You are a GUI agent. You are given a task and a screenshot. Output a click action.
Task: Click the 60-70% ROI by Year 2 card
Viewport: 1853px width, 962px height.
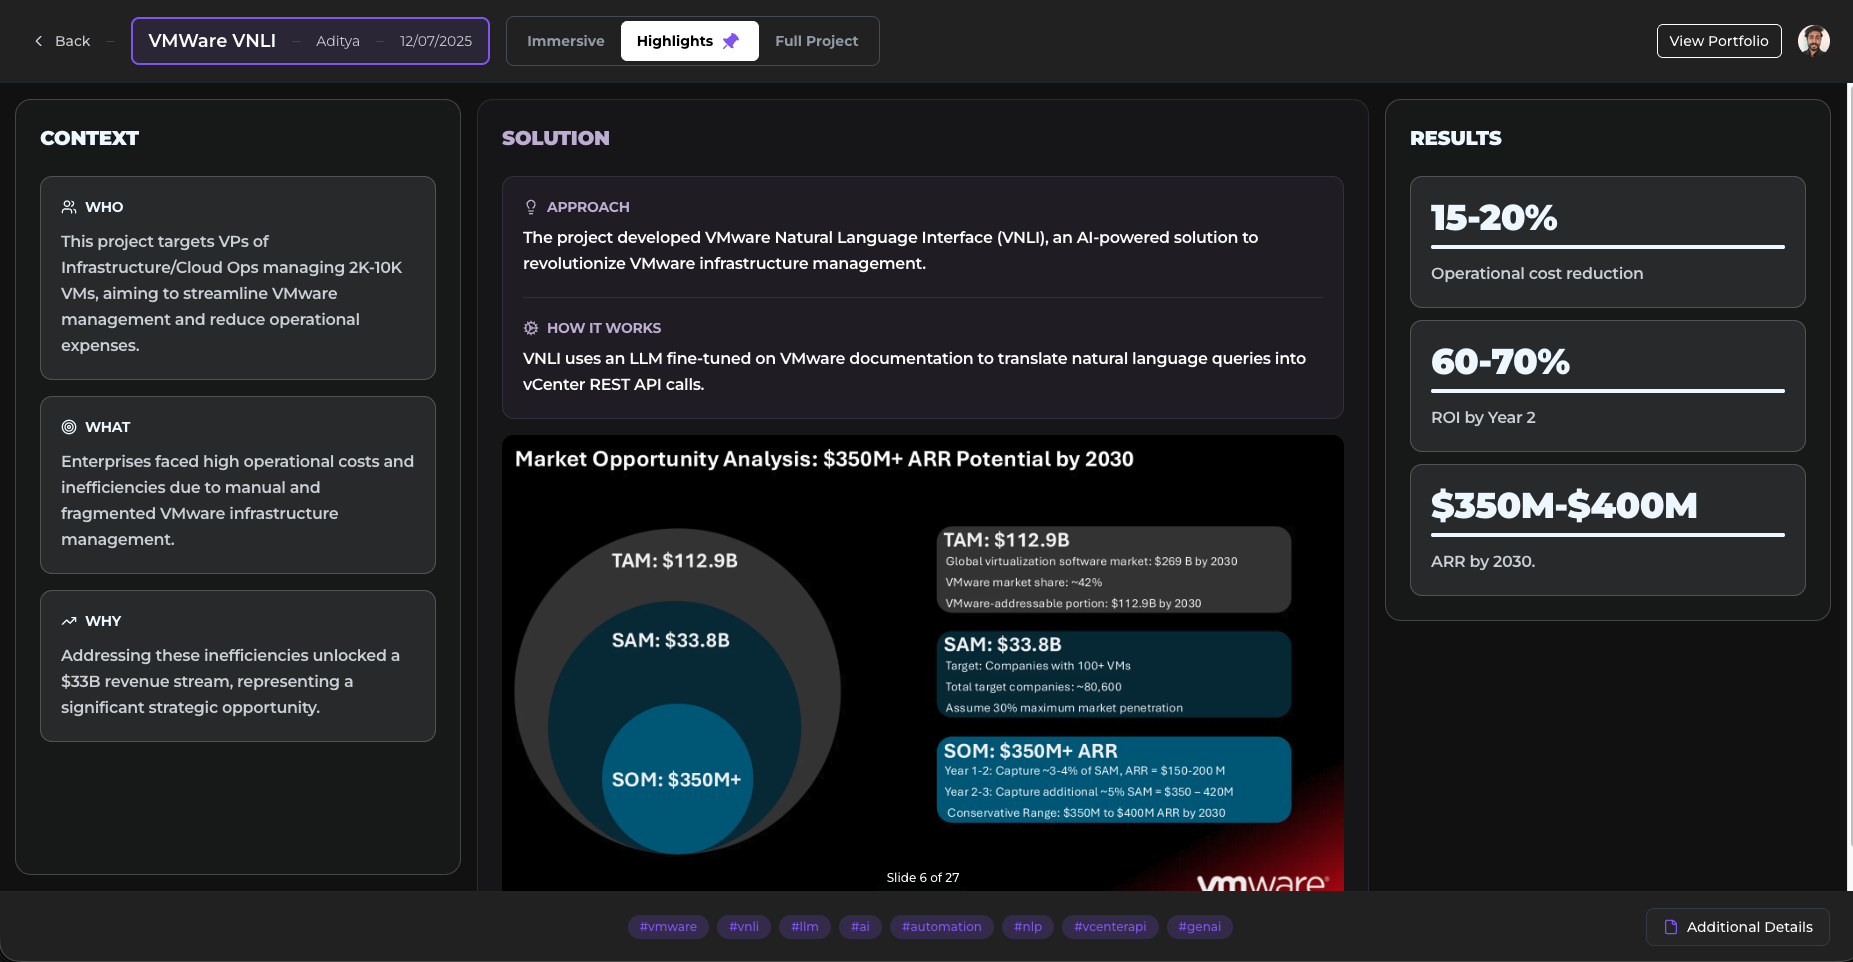[x=1608, y=386]
